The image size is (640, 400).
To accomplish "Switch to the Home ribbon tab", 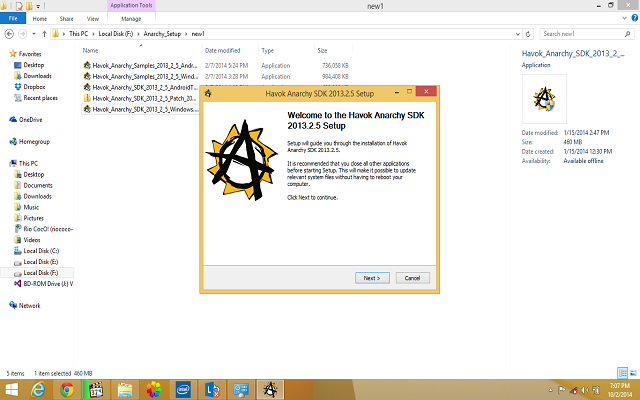I will tap(40, 19).
